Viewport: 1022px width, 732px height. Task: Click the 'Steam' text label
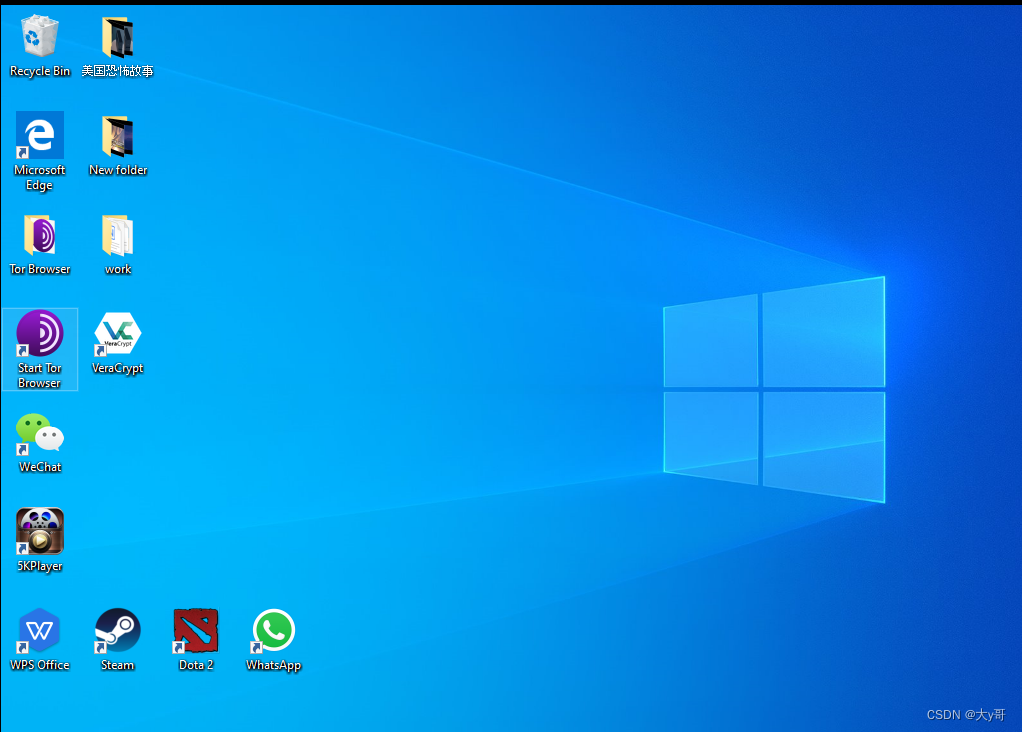[117, 665]
